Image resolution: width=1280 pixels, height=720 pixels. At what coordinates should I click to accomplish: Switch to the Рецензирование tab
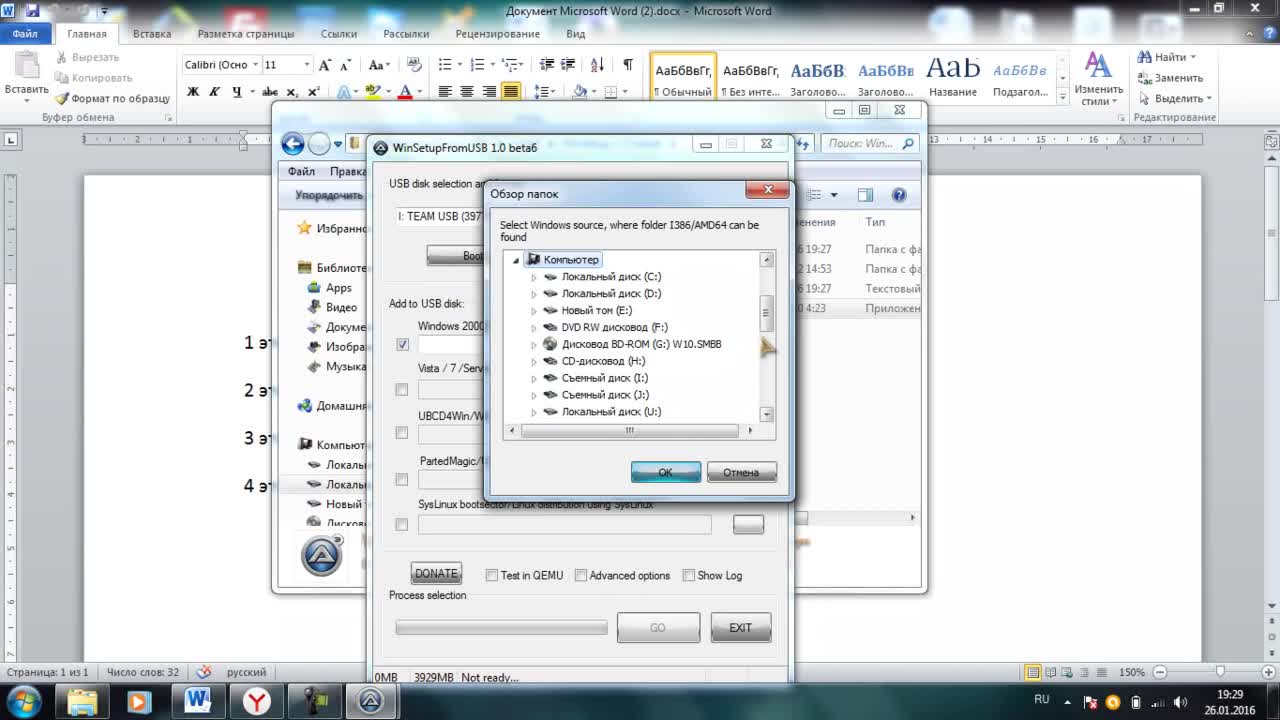(497, 34)
